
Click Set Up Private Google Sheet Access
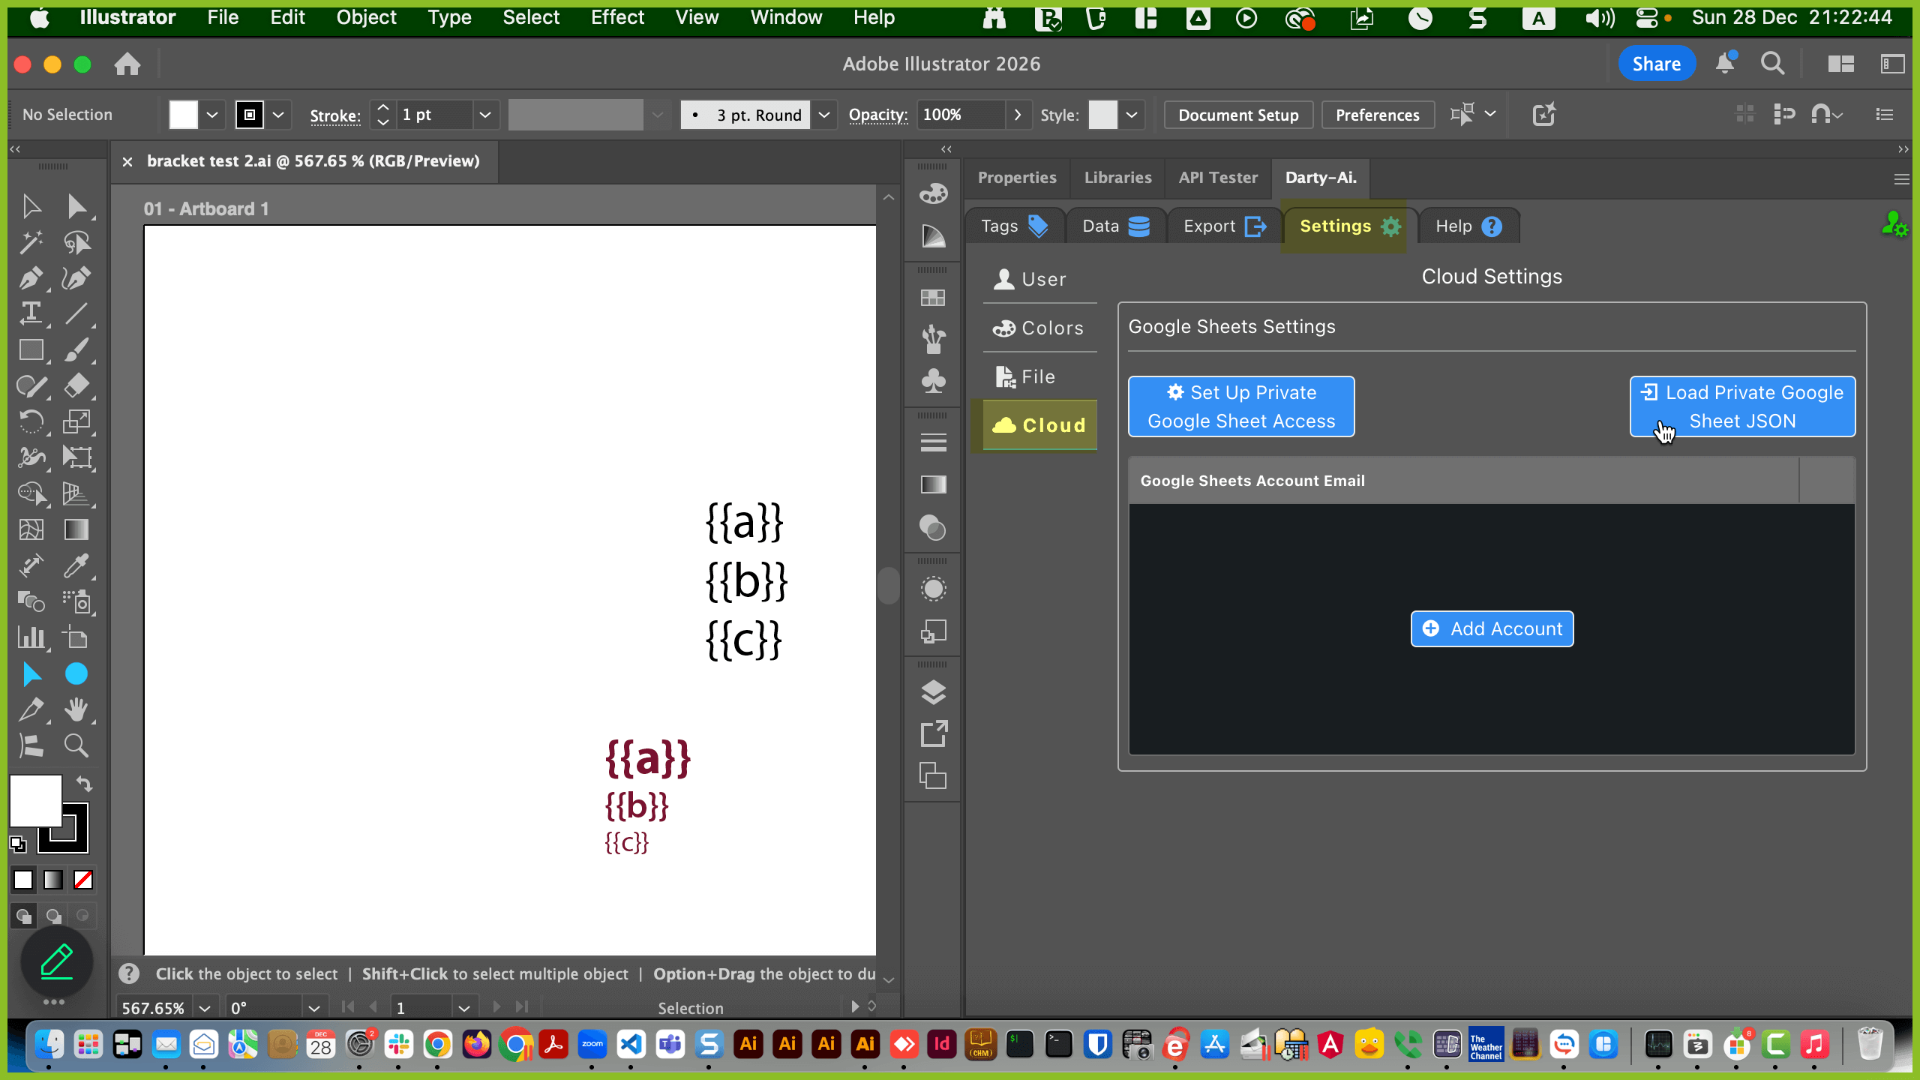click(x=1241, y=407)
